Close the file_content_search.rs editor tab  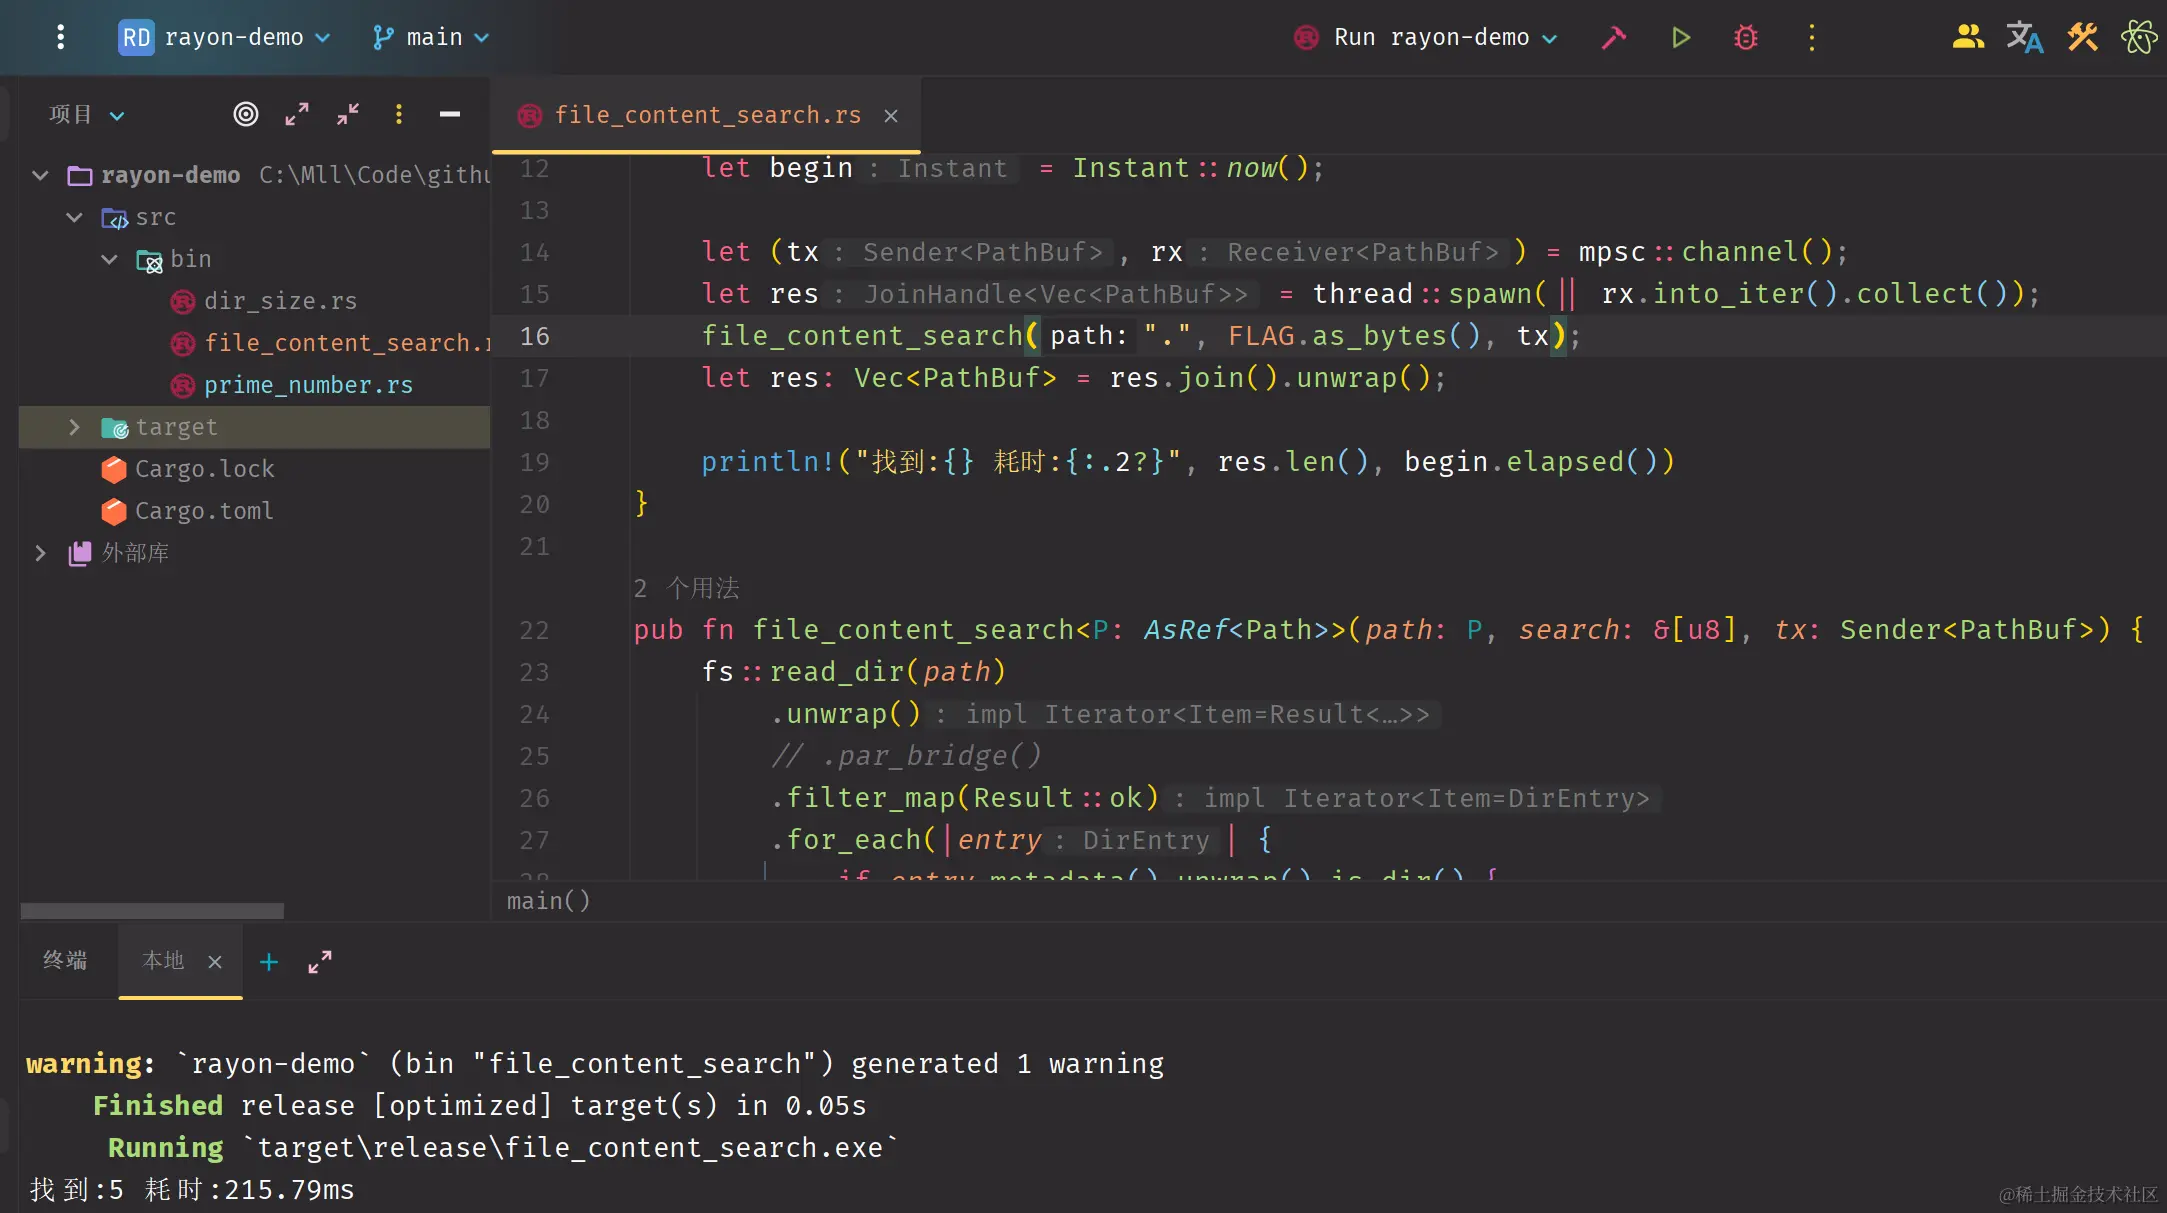[x=891, y=116]
